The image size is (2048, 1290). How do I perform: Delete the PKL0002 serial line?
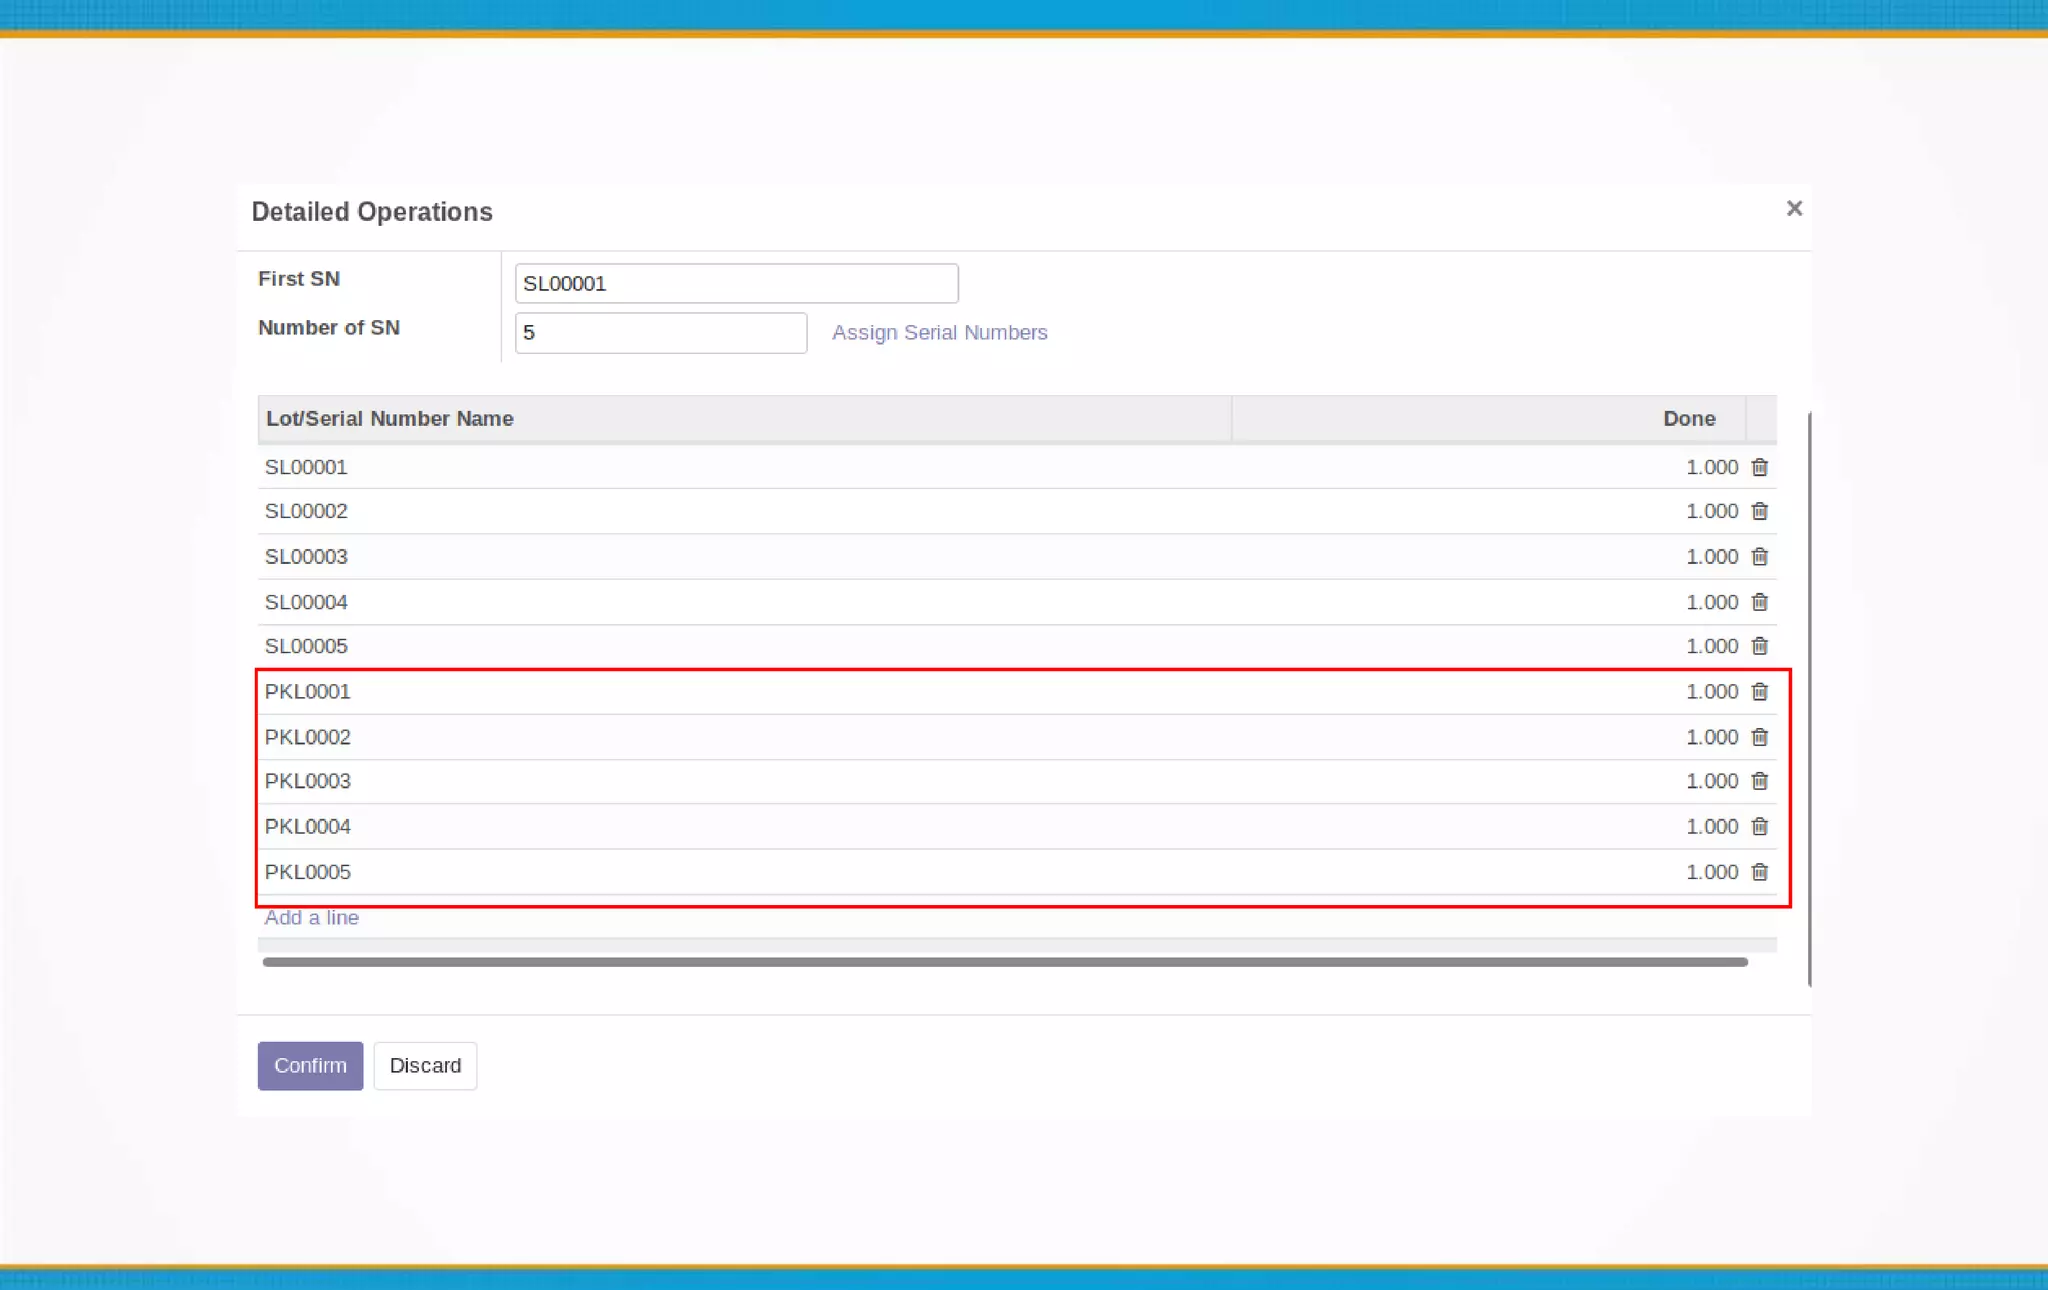pyautogui.click(x=1759, y=737)
